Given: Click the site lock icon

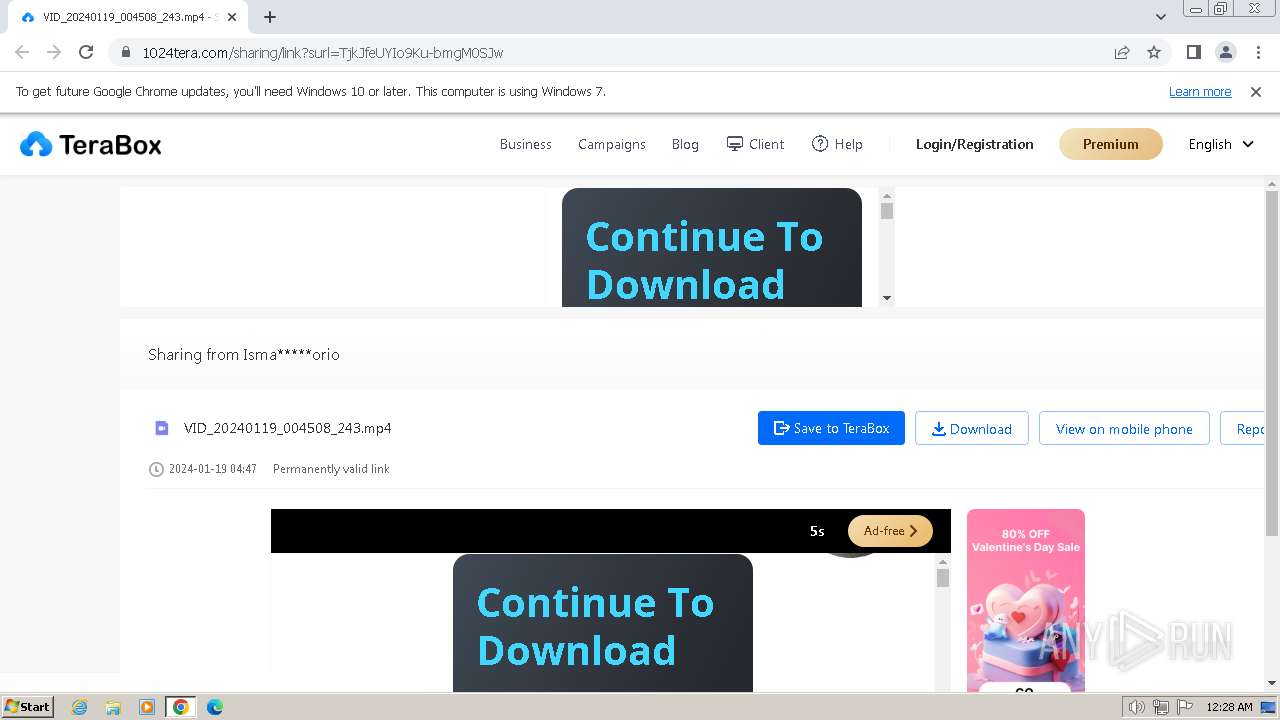Looking at the screenshot, I should coord(126,53).
